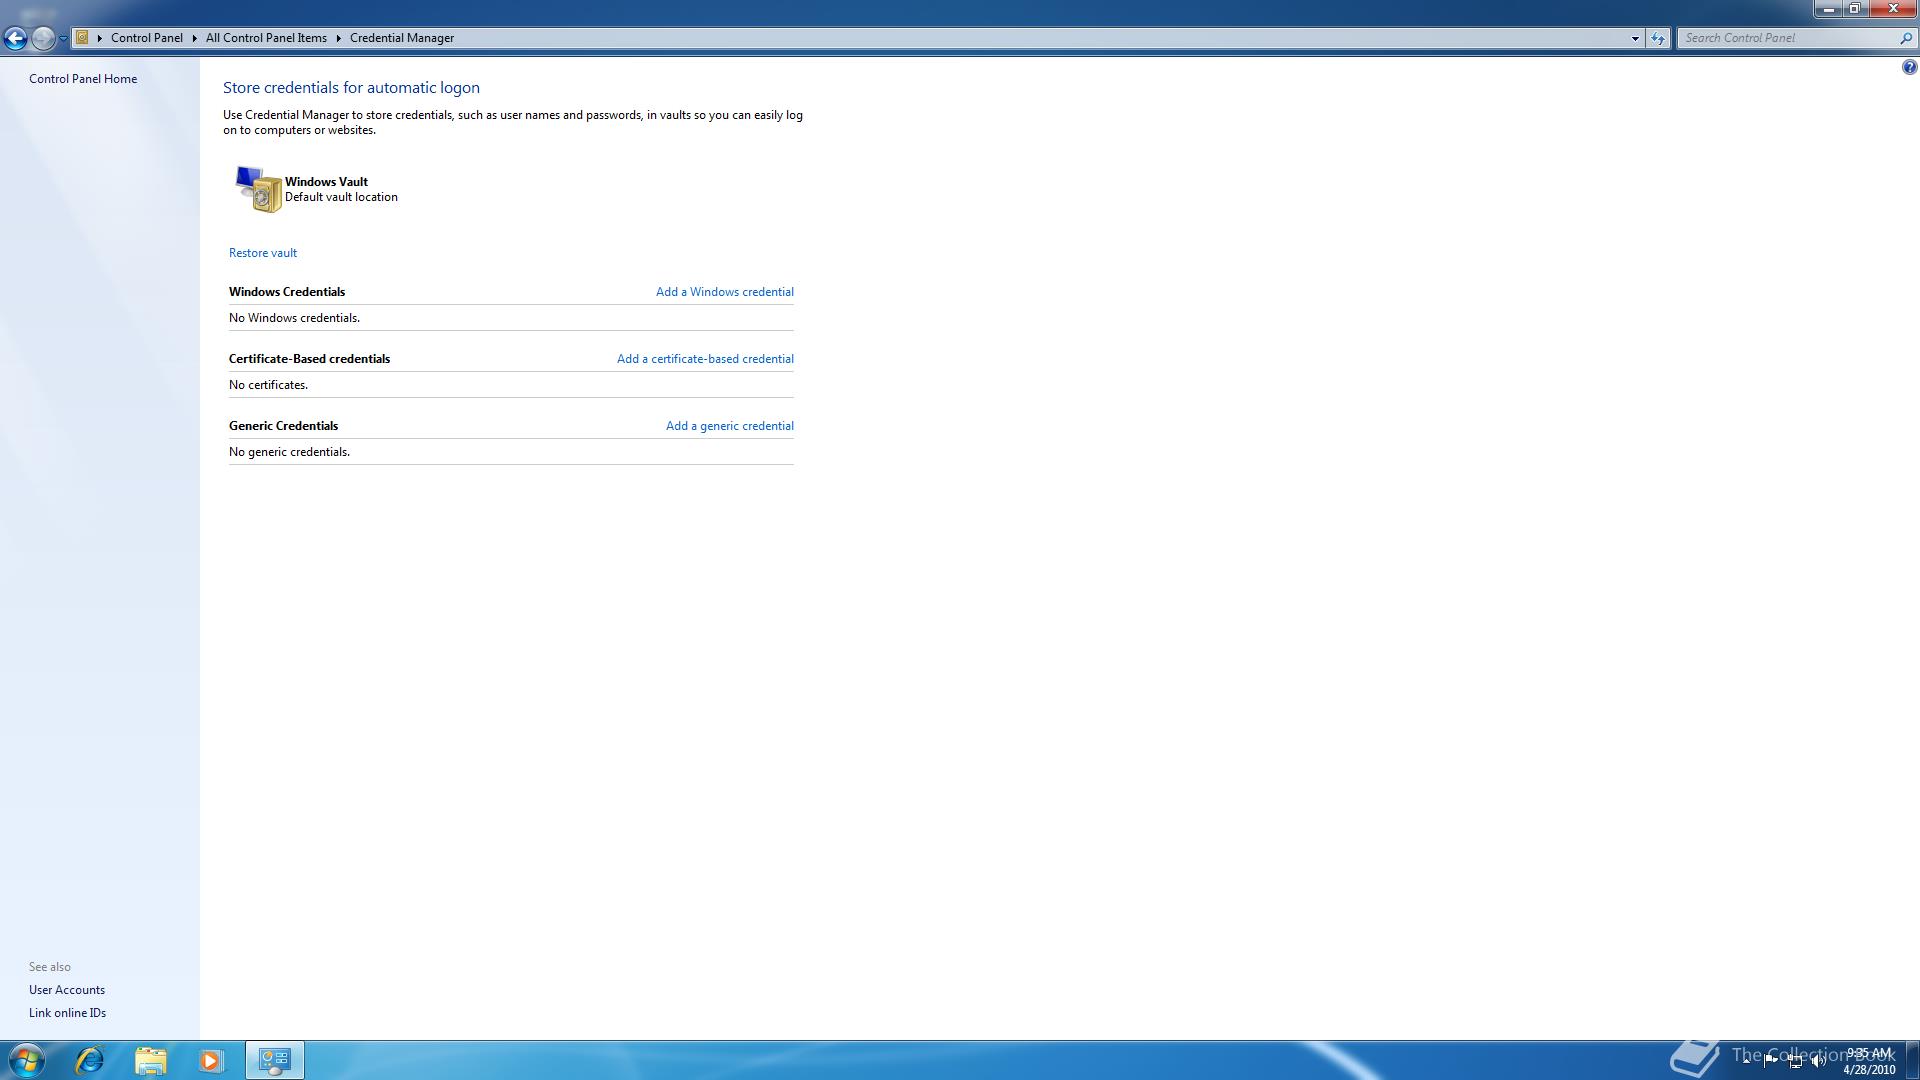Go to Control Panel Home
1920x1080 pixels.
pyautogui.click(x=83, y=79)
